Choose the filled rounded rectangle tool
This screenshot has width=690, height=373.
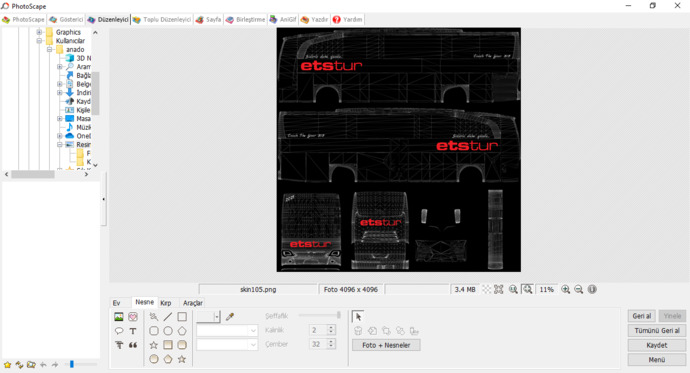pos(182,345)
